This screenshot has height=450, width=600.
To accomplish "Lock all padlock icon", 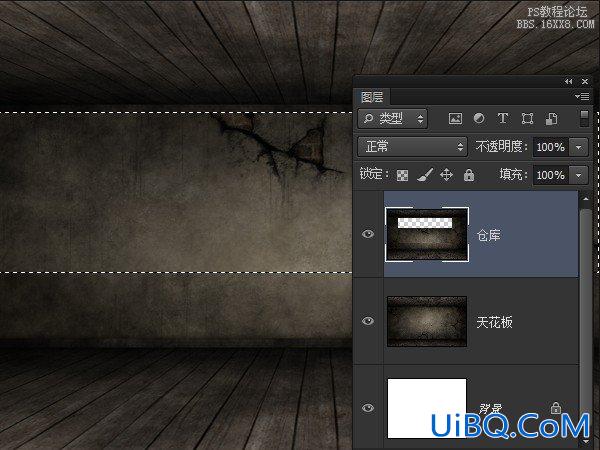I will pyautogui.click(x=469, y=175).
